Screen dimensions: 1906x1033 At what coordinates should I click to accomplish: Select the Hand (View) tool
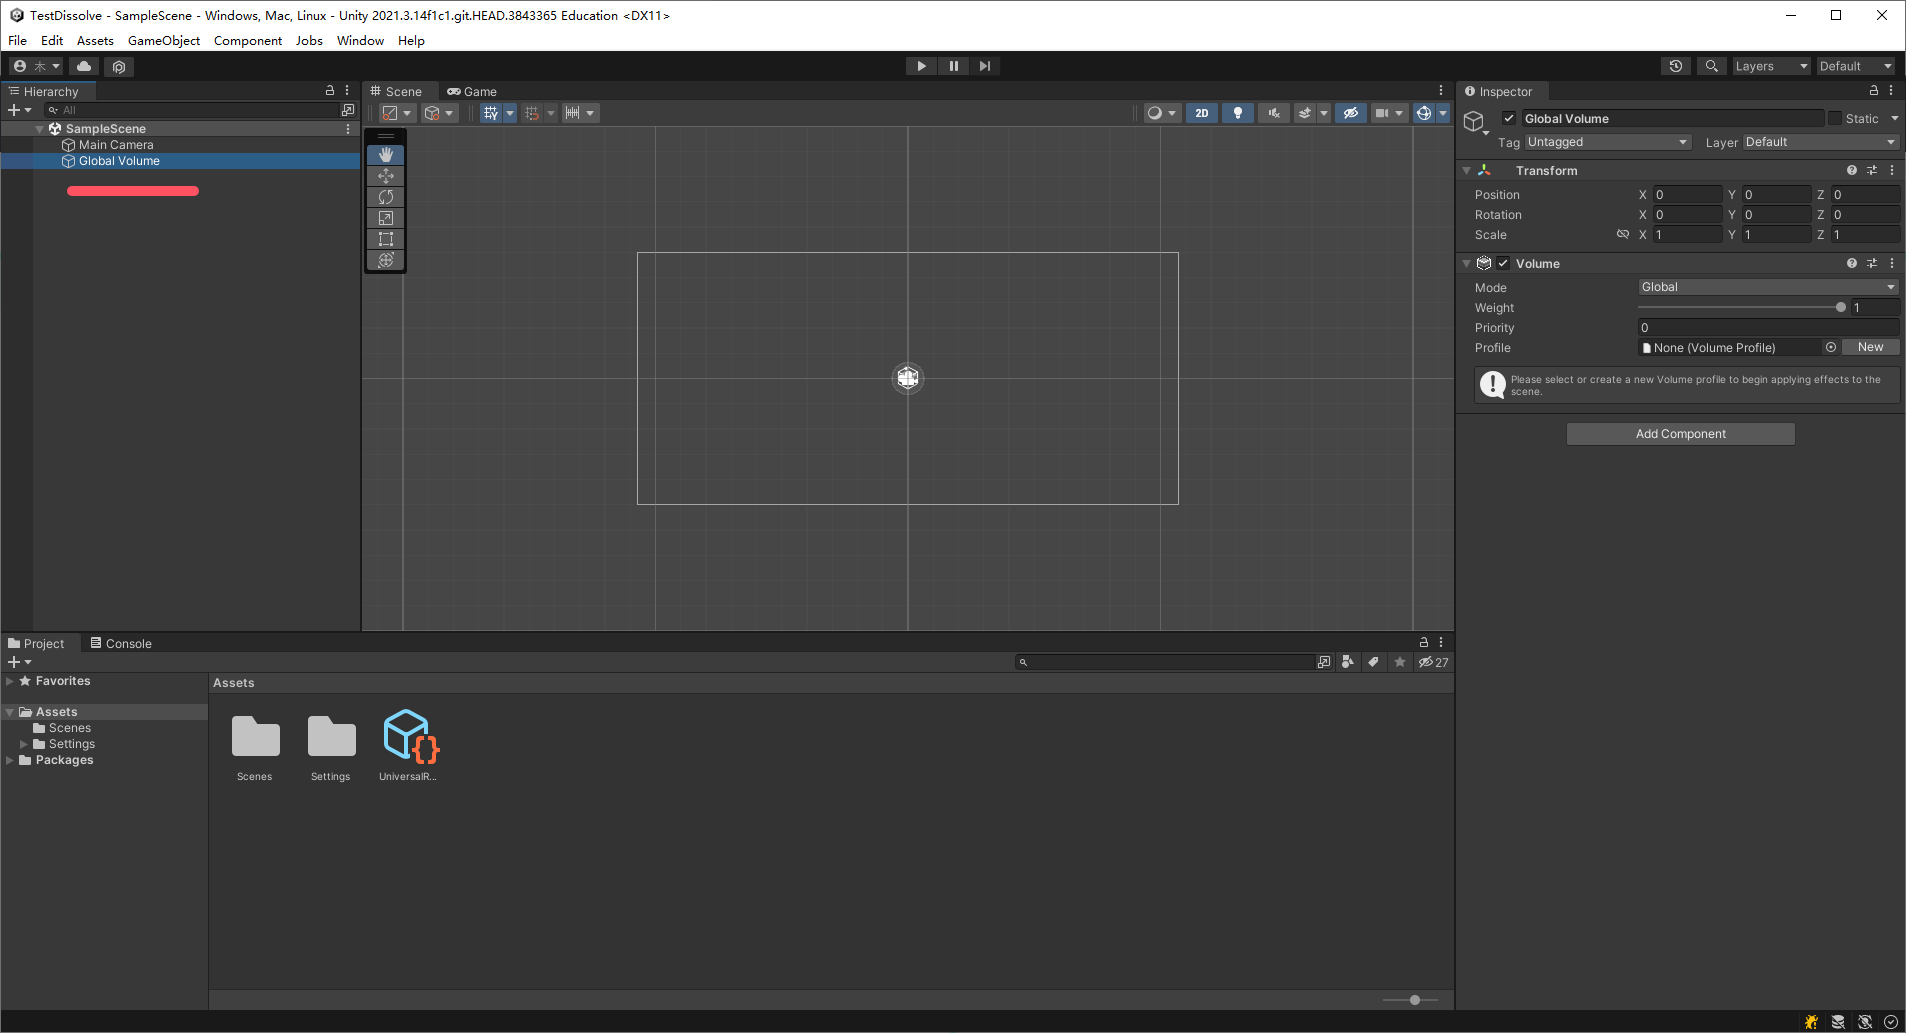click(x=386, y=155)
